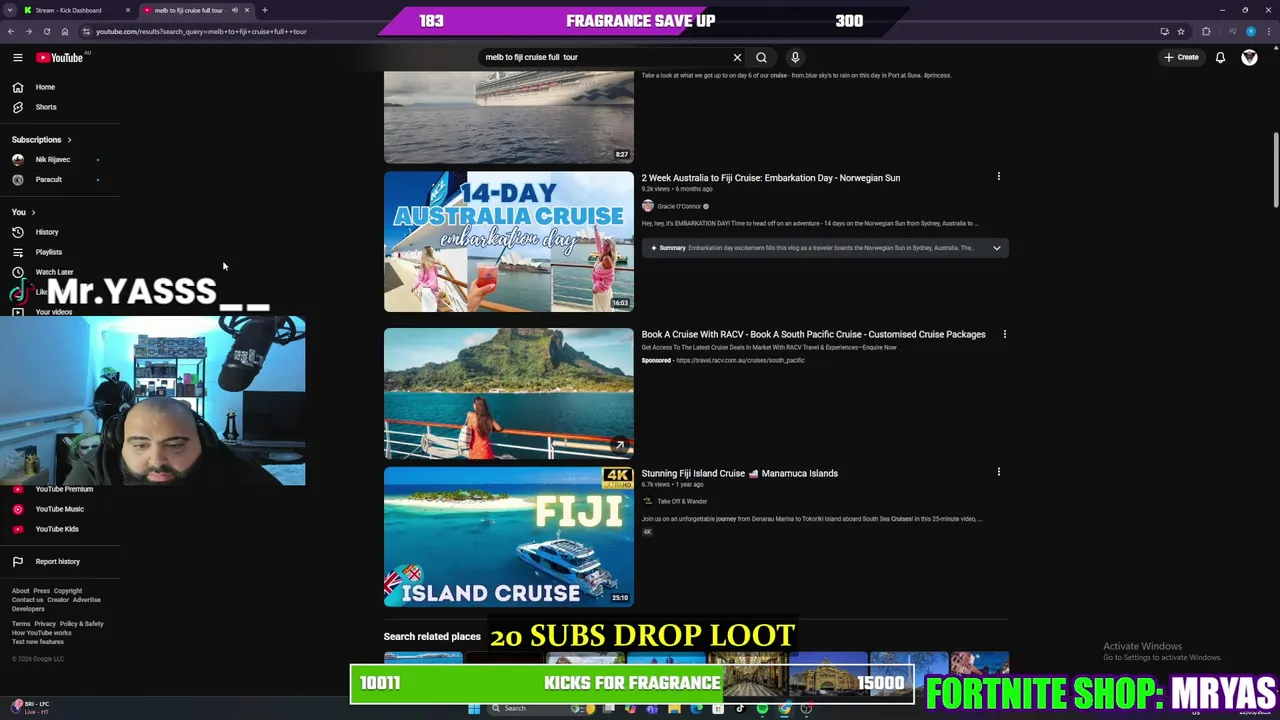Expand Subscriptions section chevron
The image size is (1280, 720).
[x=69, y=140]
